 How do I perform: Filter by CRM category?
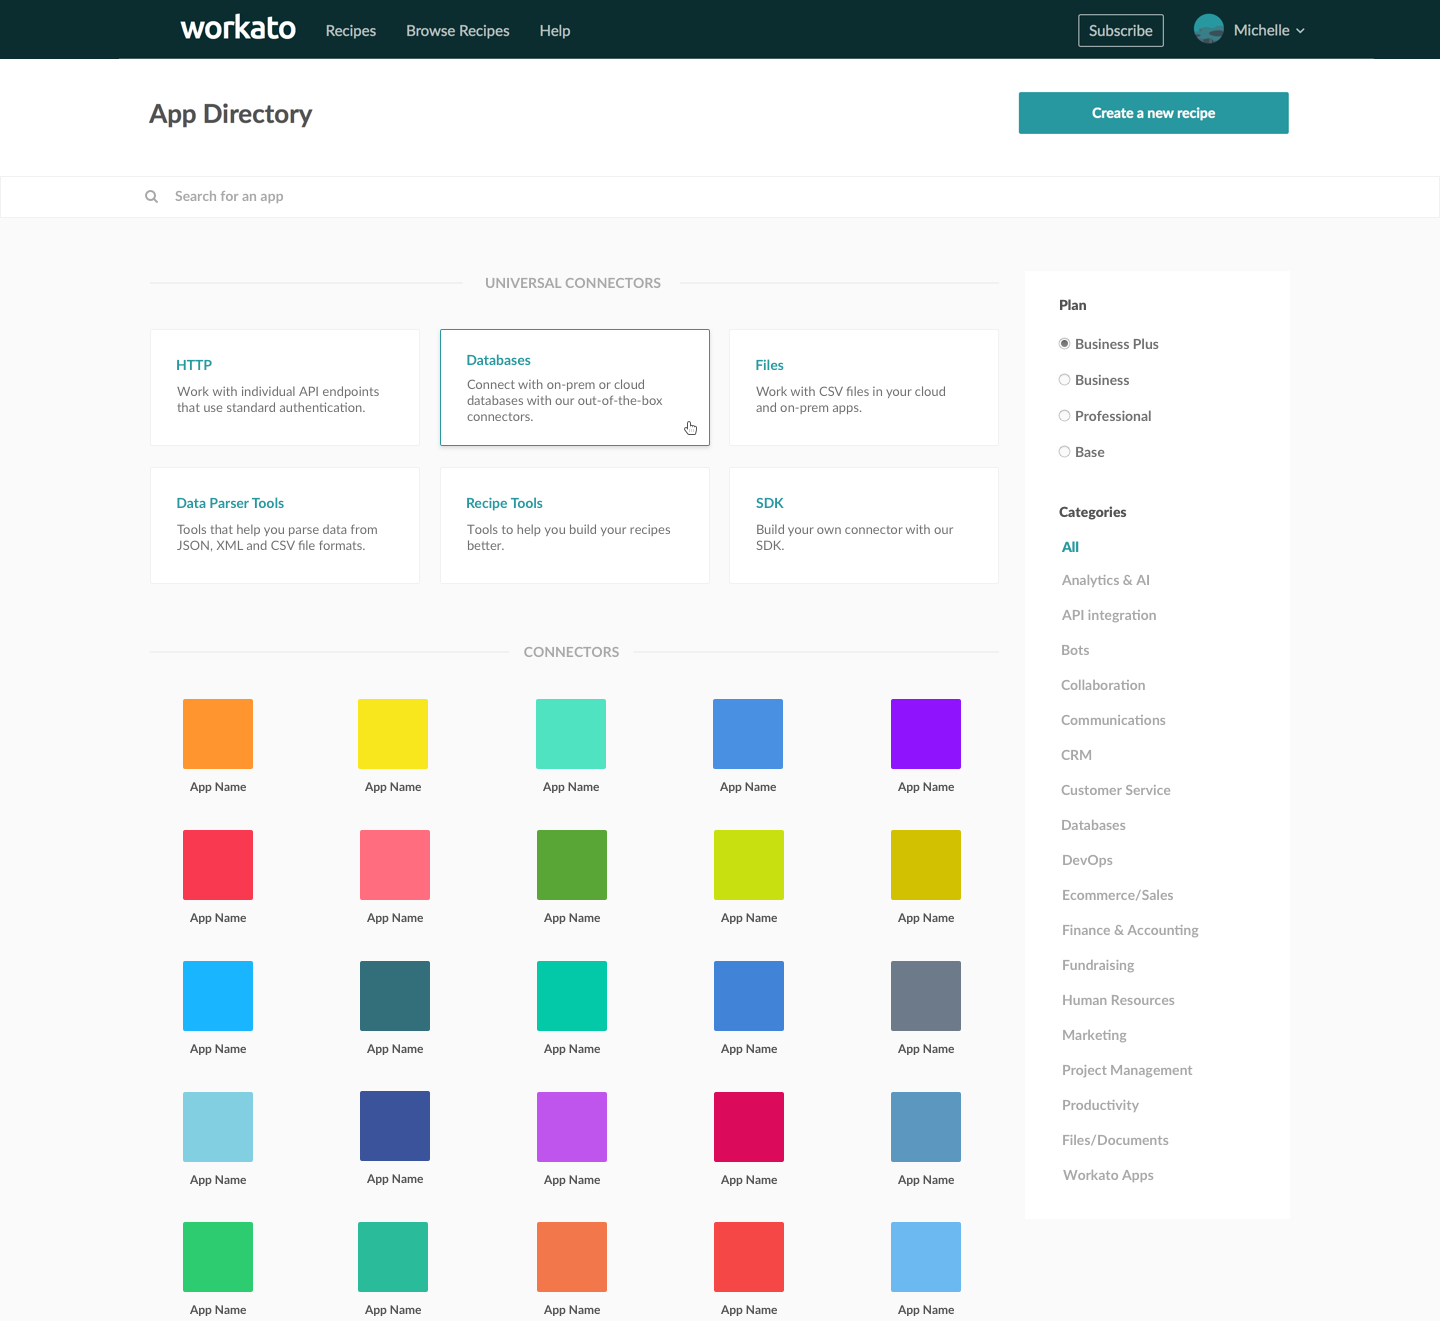click(1076, 755)
